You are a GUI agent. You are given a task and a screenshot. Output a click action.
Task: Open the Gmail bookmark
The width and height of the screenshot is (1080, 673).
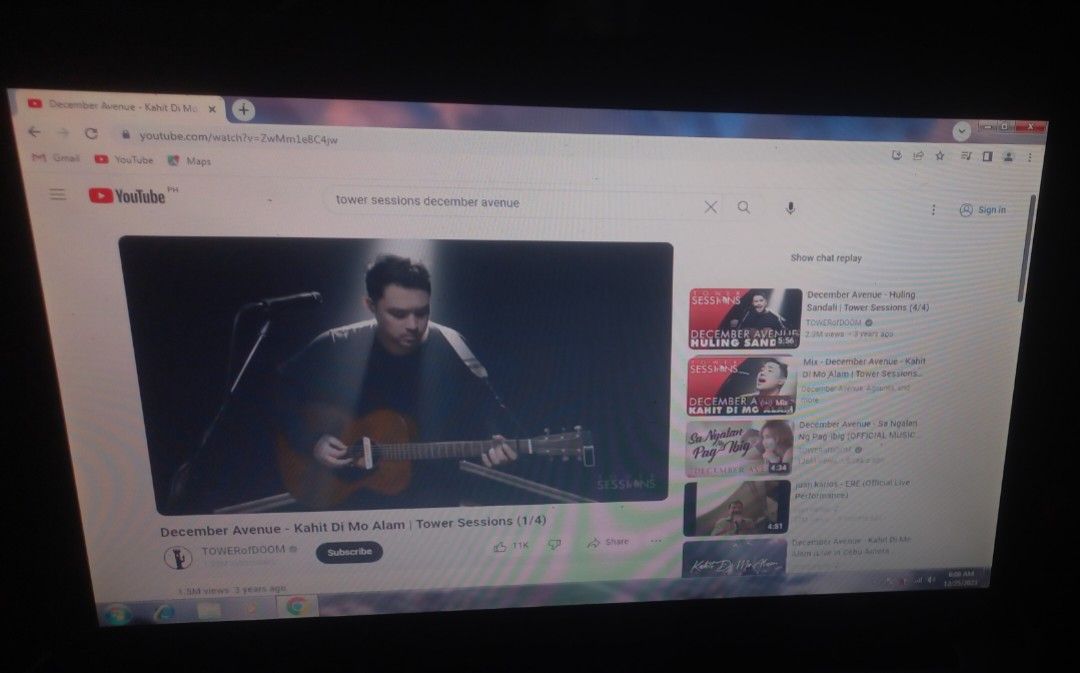pos(56,158)
